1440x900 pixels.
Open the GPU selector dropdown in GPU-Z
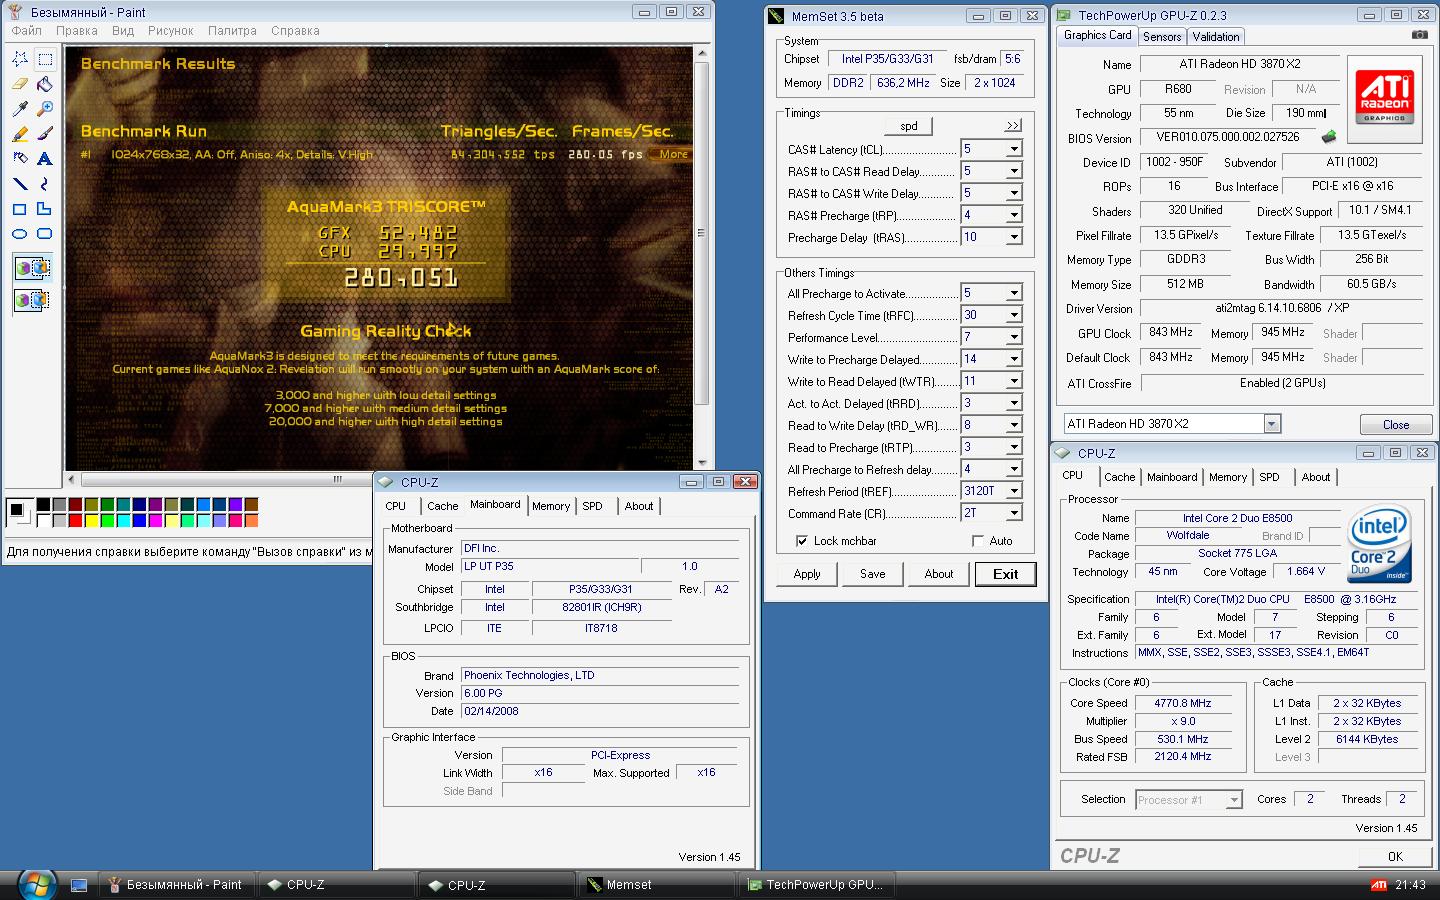(1272, 424)
